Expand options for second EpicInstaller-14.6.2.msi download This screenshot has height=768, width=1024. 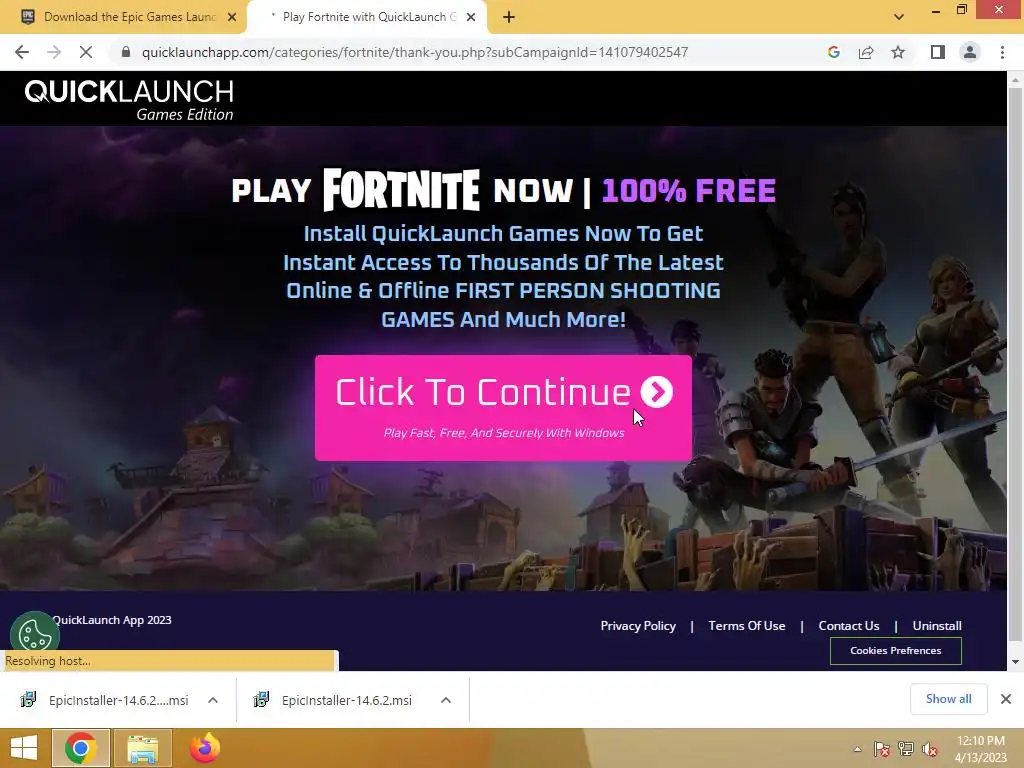446,700
